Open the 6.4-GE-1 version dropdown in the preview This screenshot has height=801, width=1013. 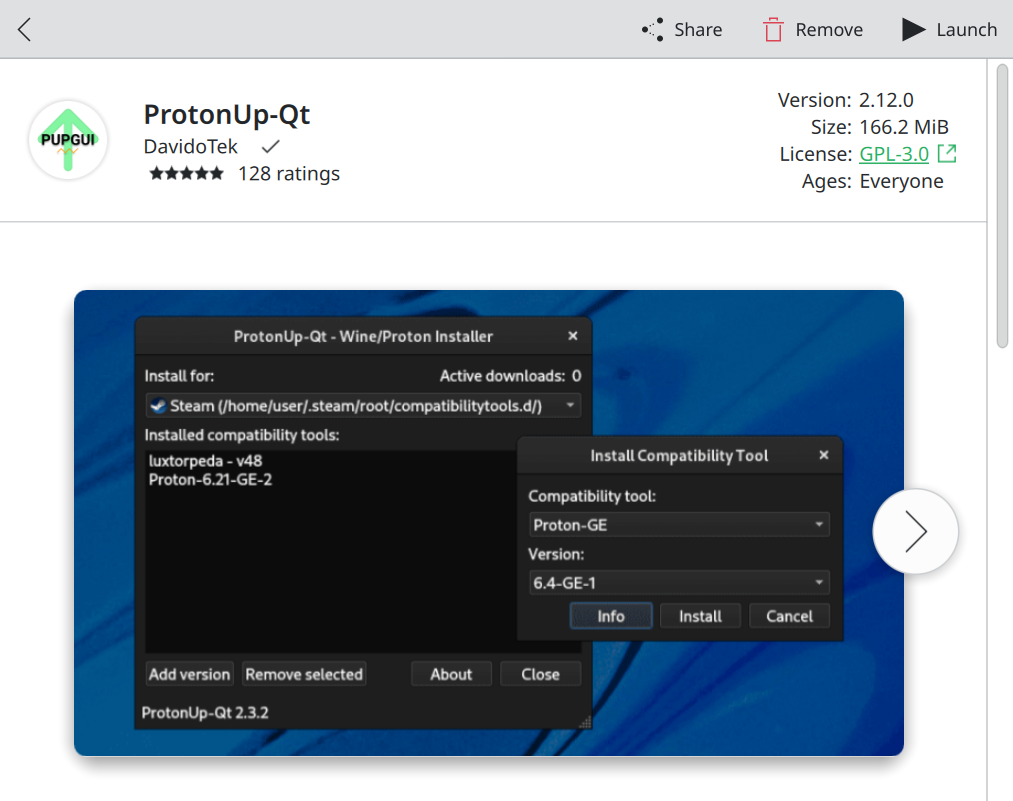tap(678, 582)
